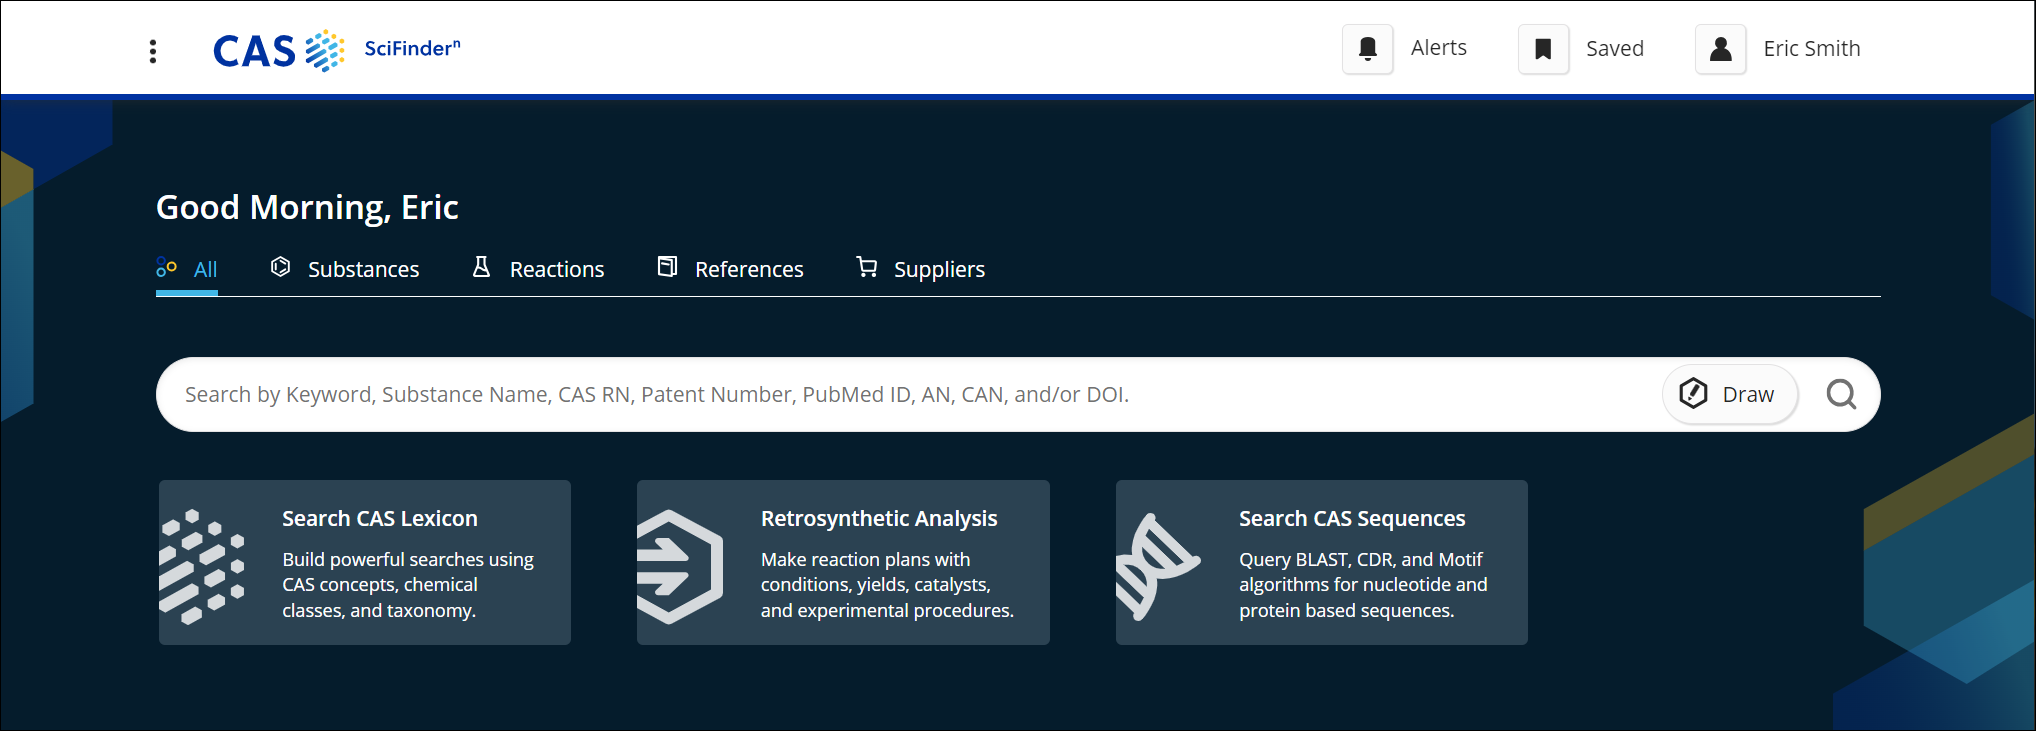Switch to the Reactions tab
Screen dimensions: 2036x731
[x=538, y=269]
